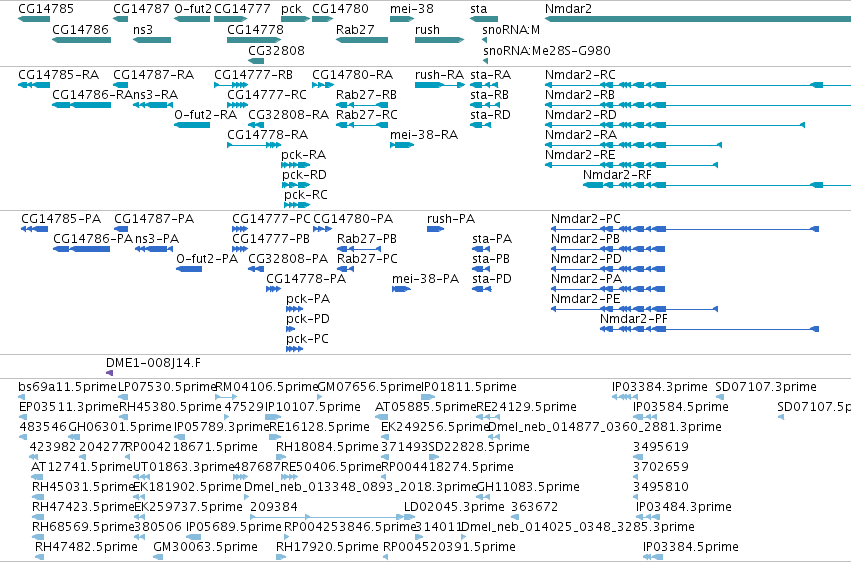
Task: Click the sta-RD transcript label
Action: (x=490, y=115)
